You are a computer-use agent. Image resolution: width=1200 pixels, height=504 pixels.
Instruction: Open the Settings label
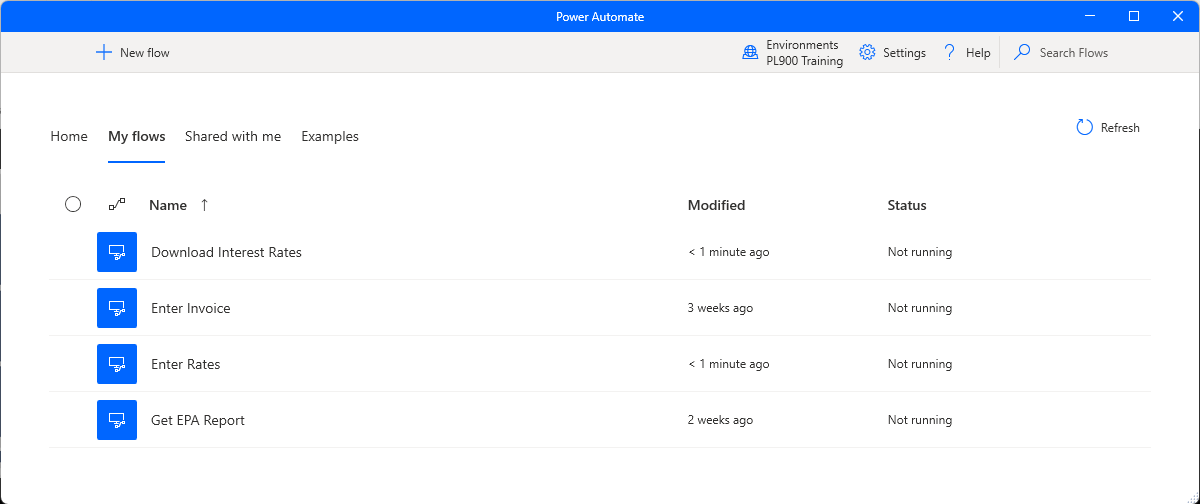(904, 53)
